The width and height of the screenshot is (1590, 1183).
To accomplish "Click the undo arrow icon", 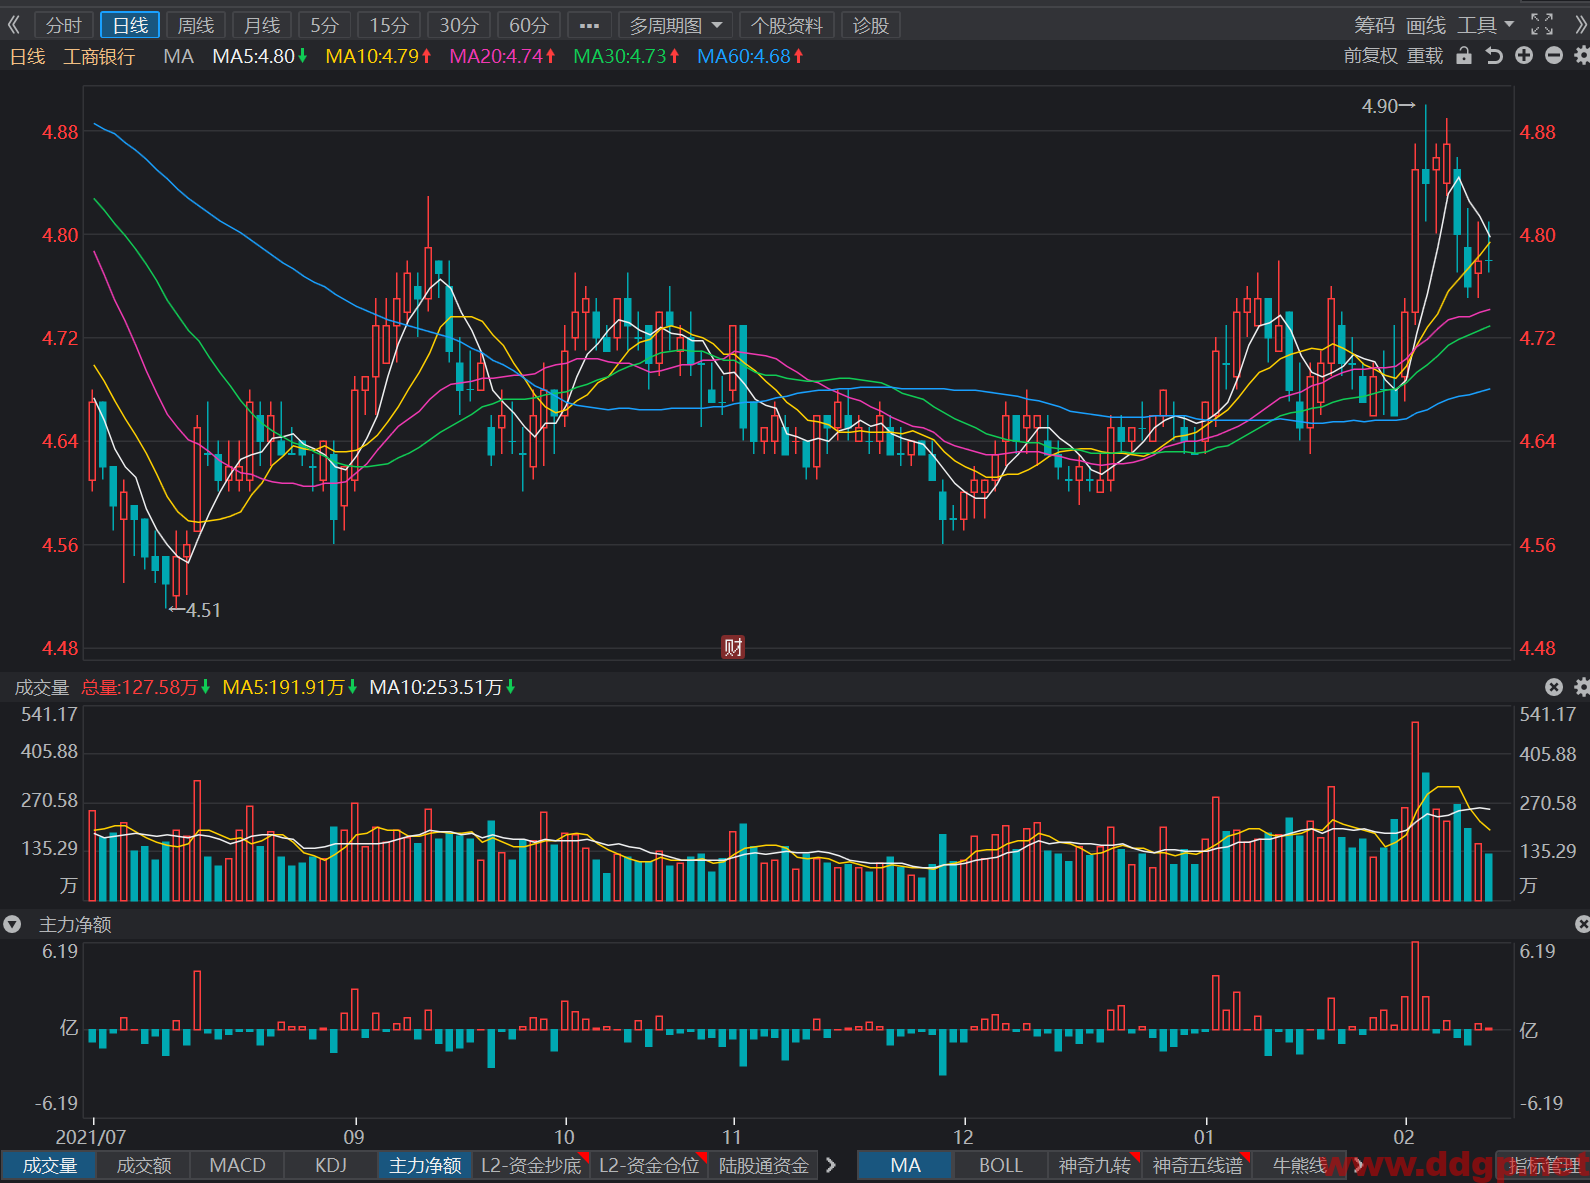I will click(x=1494, y=56).
